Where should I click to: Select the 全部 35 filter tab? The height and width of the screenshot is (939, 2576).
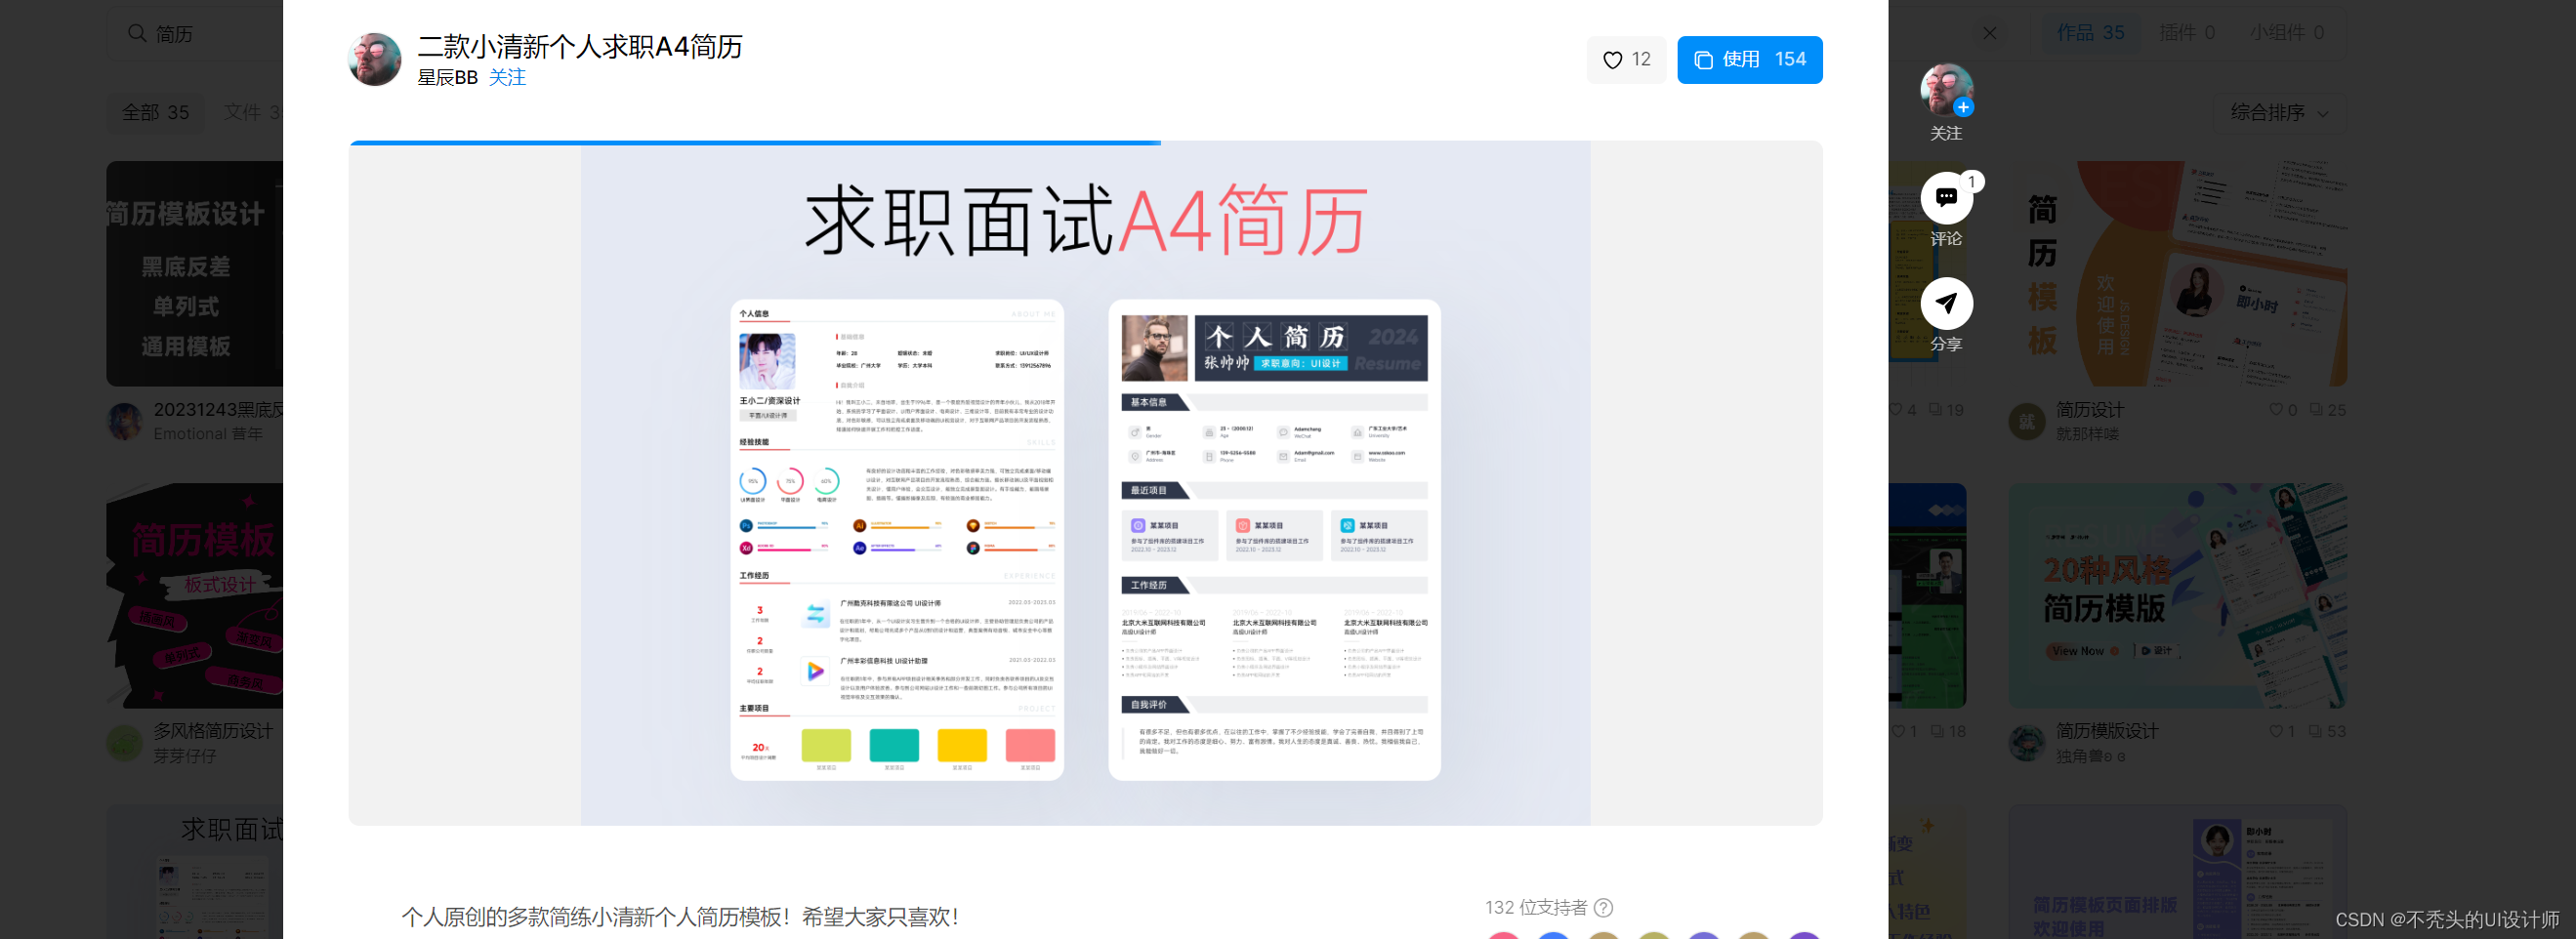pos(155,113)
